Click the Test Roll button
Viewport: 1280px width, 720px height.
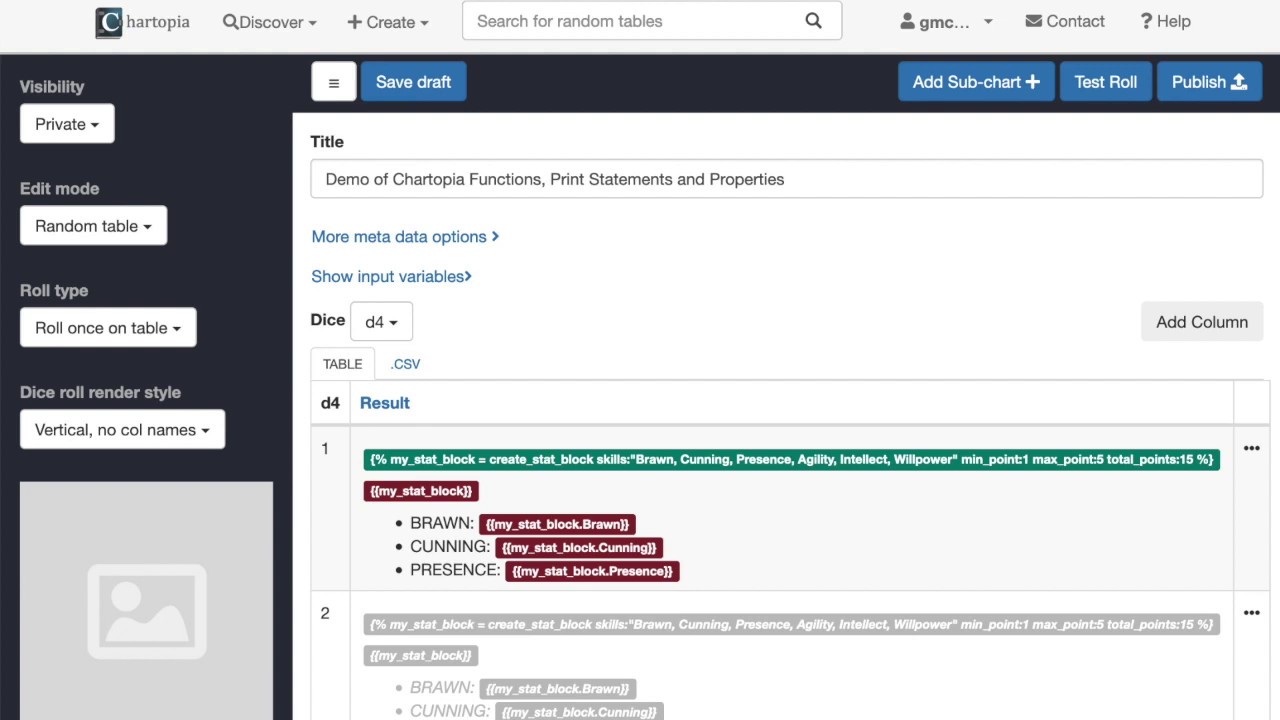pyautogui.click(x=1105, y=82)
